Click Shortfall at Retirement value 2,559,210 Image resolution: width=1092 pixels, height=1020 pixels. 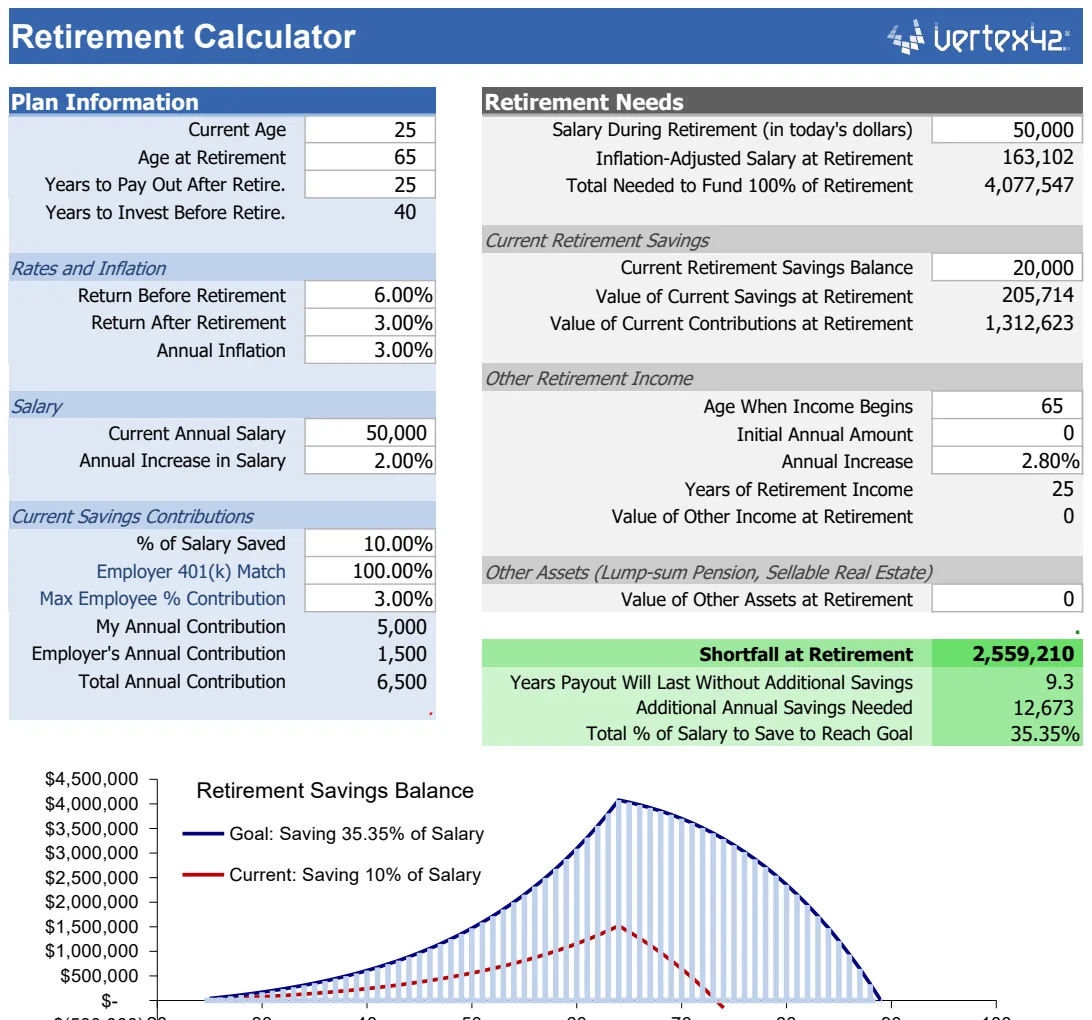coord(1023,654)
